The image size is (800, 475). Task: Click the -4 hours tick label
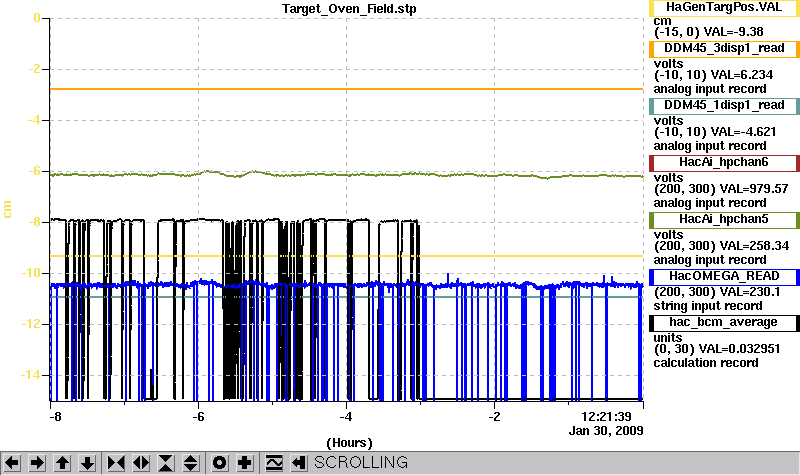(346, 417)
